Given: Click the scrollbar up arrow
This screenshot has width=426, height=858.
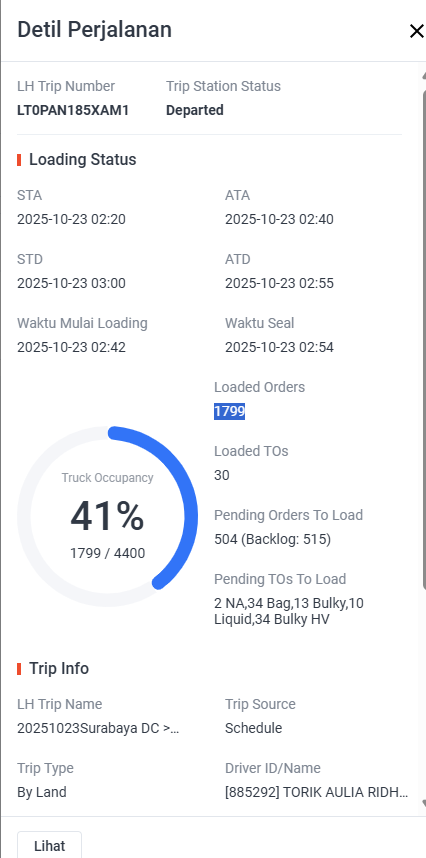Looking at the screenshot, I should point(424,76).
